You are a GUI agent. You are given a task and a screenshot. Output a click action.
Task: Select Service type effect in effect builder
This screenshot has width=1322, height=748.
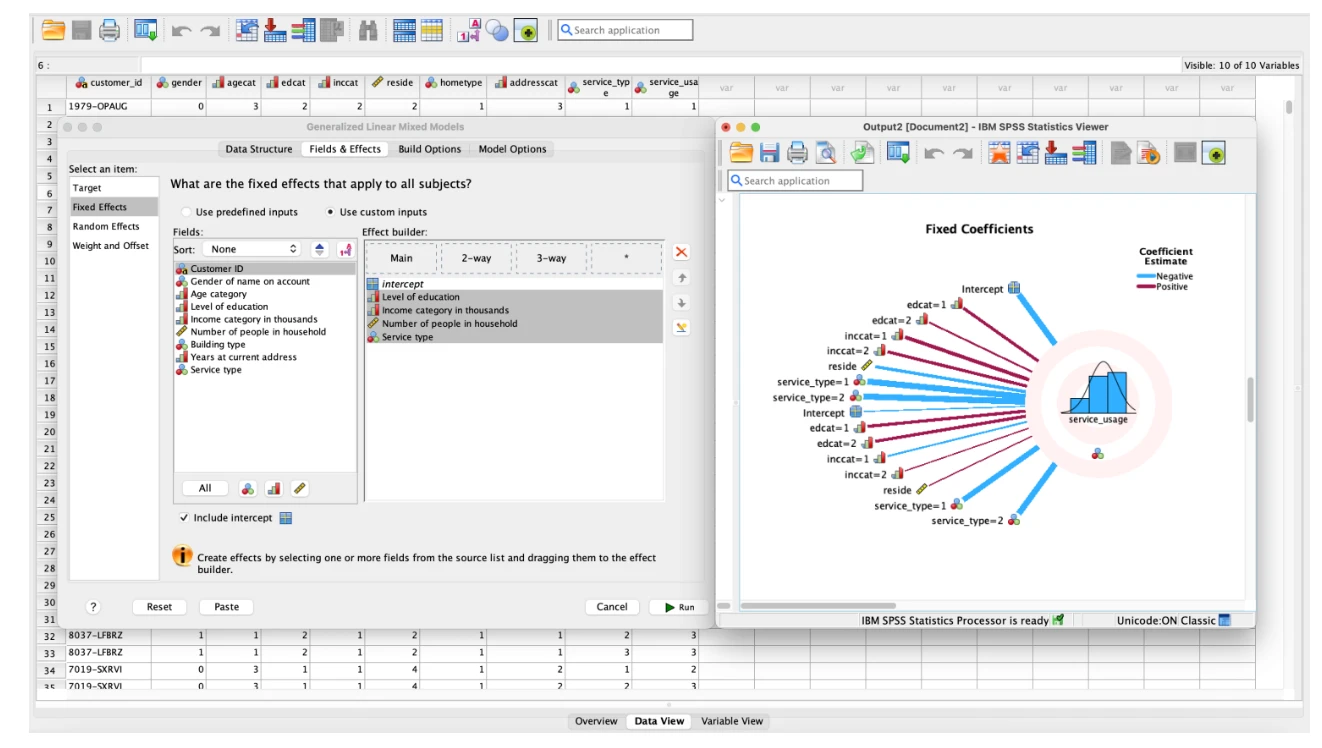click(x=513, y=338)
